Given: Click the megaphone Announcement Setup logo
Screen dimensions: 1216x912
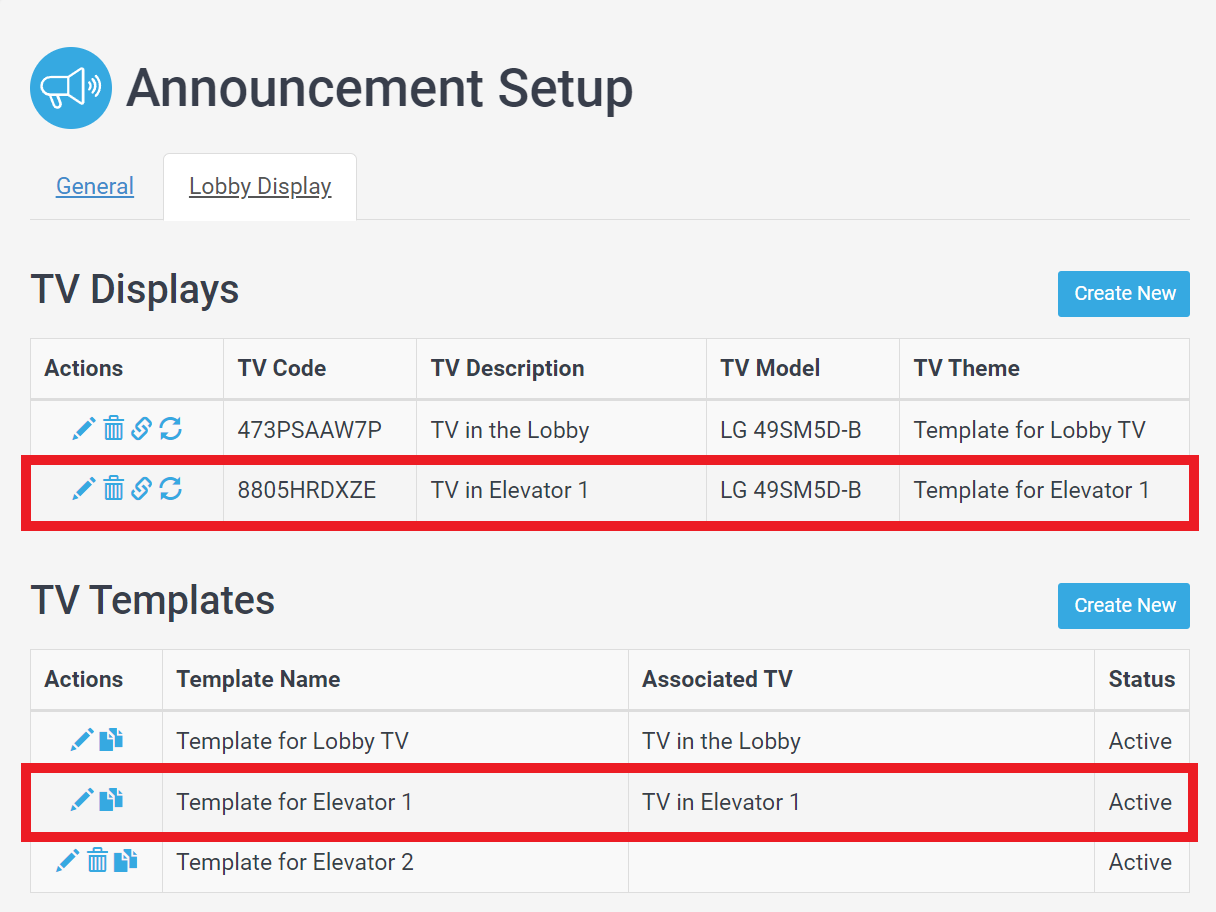Looking at the screenshot, I should coord(71,88).
